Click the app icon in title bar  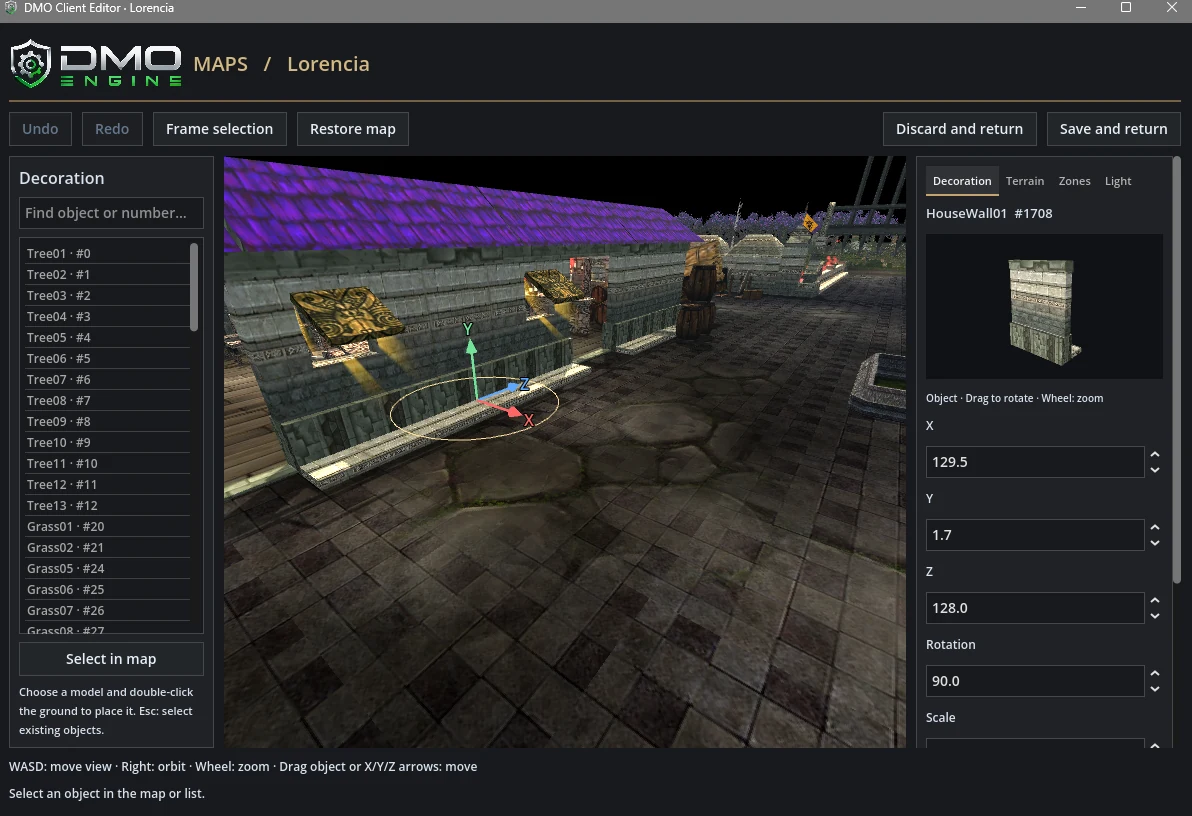coord(11,8)
